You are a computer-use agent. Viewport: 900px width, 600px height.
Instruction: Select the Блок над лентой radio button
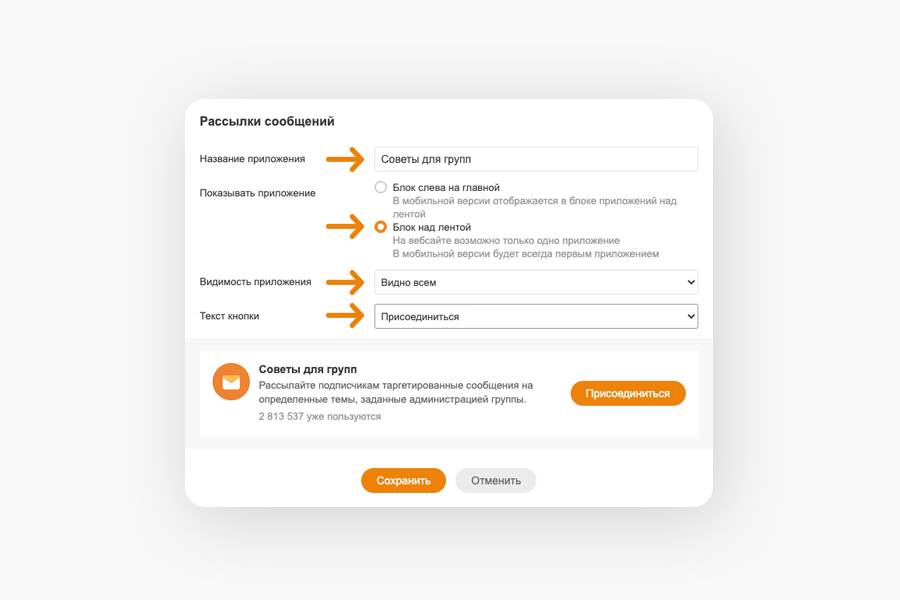(x=381, y=227)
